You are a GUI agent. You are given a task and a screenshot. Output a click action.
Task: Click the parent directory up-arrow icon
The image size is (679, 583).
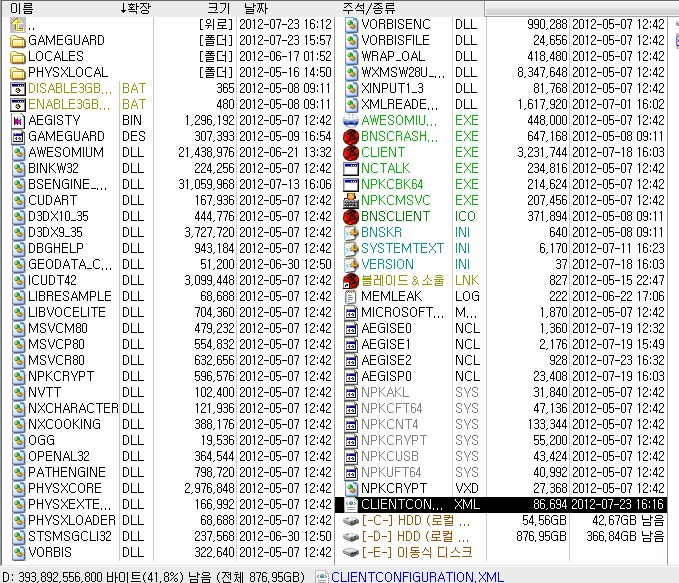(x=18, y=25)
